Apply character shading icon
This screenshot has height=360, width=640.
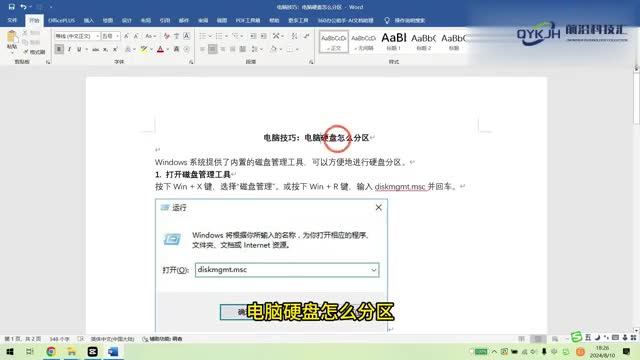click(x=176, y=49)
